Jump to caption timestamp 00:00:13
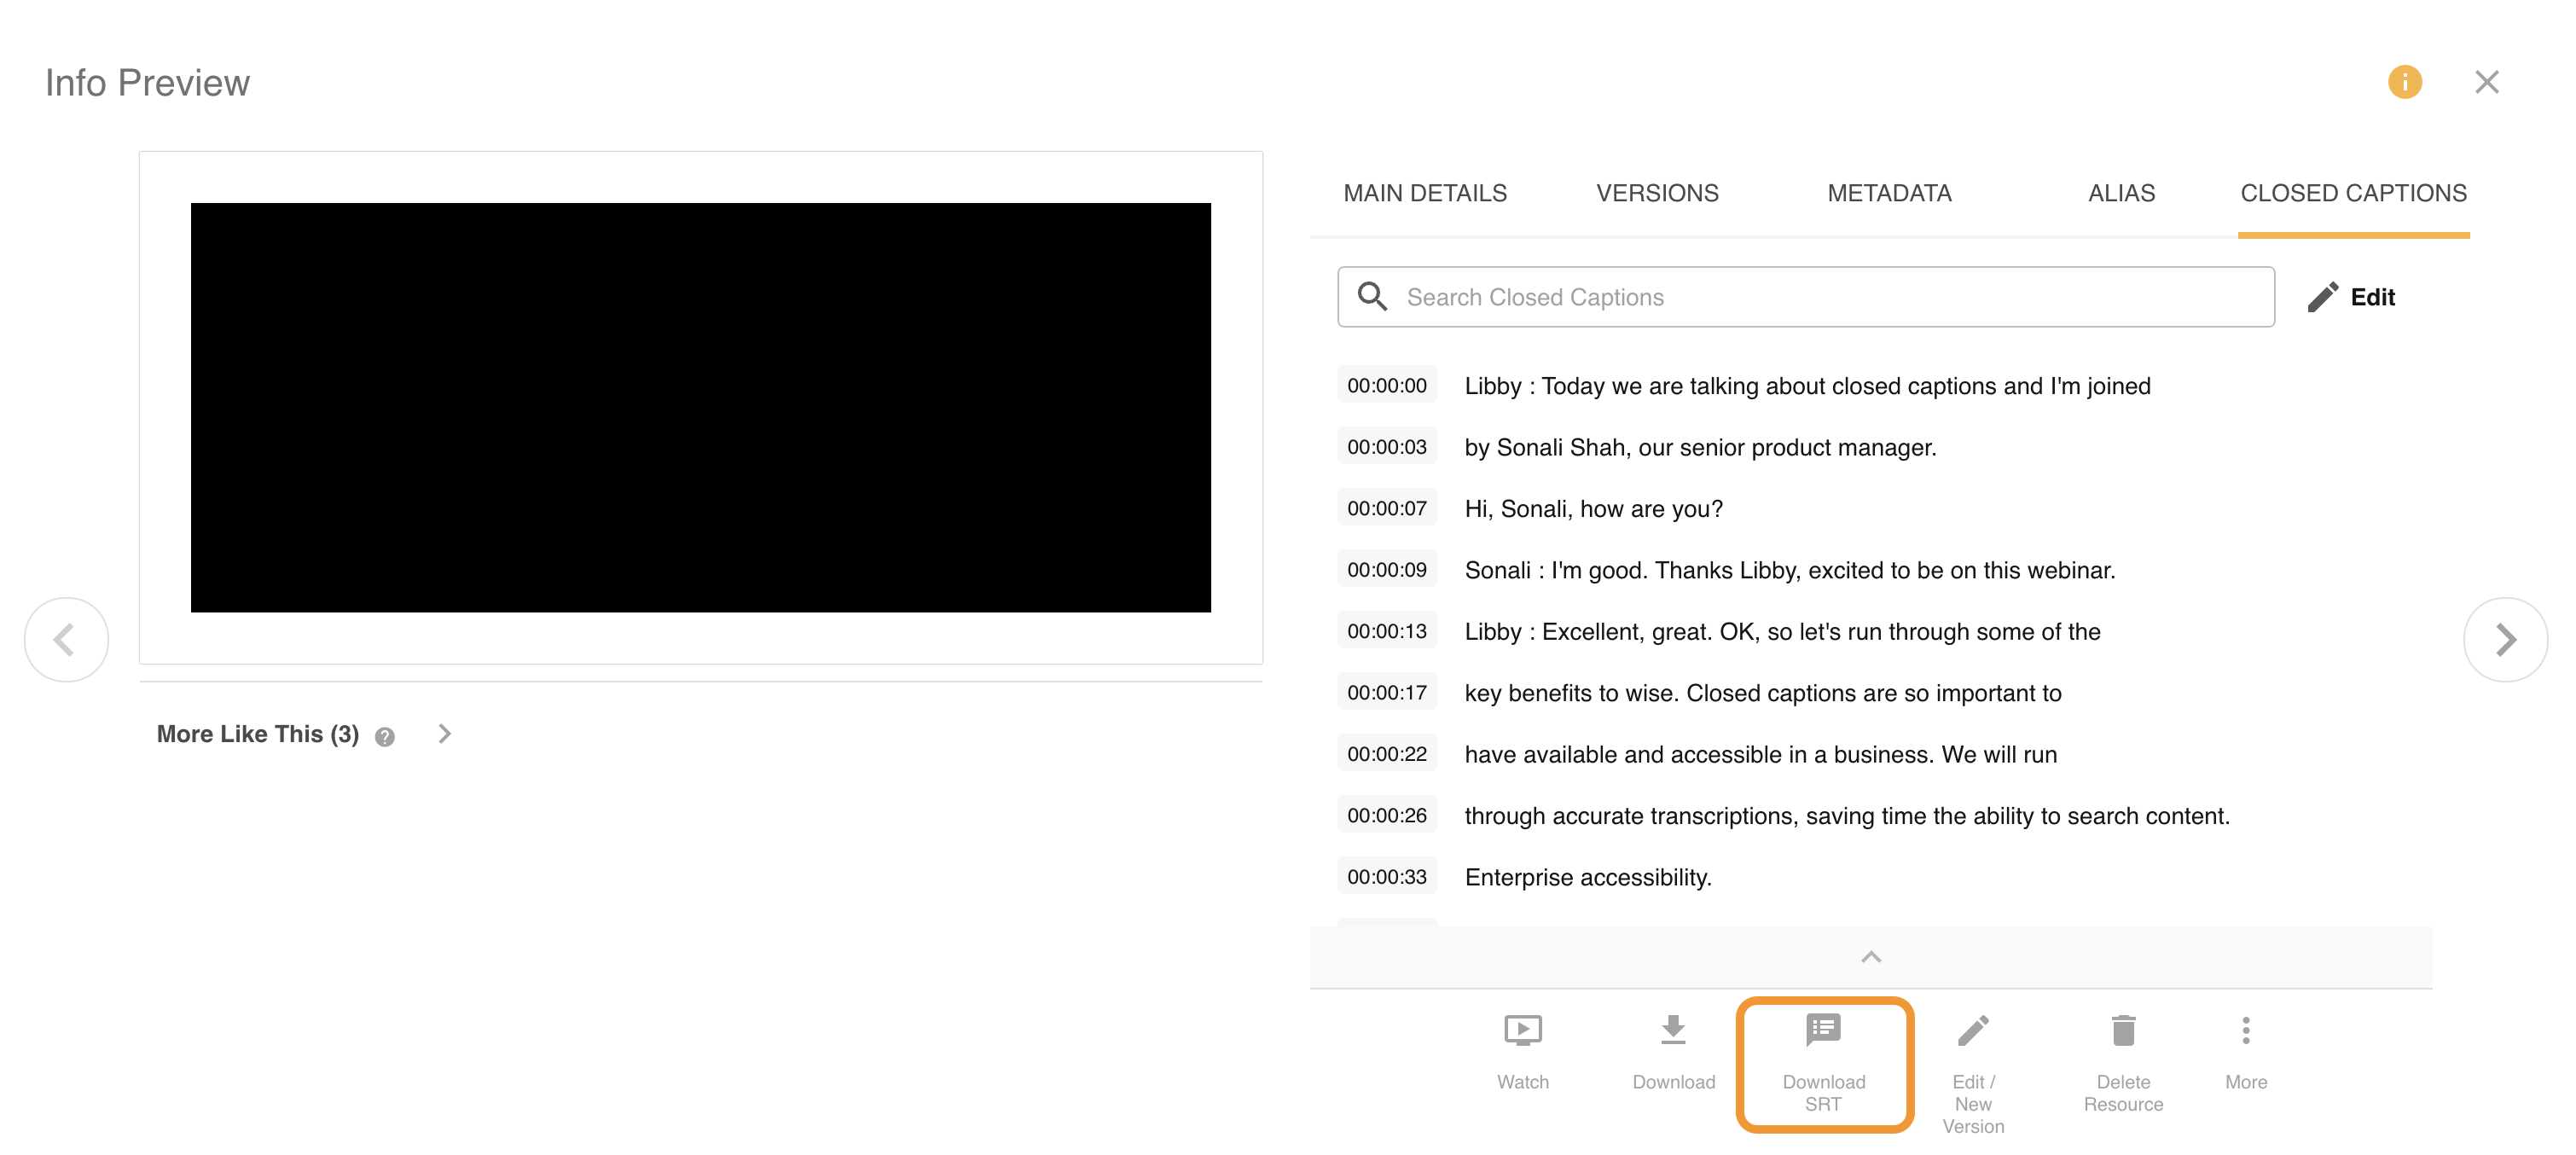The width and height of the screenshot is (2576, 1155). tap(1387, 632)
